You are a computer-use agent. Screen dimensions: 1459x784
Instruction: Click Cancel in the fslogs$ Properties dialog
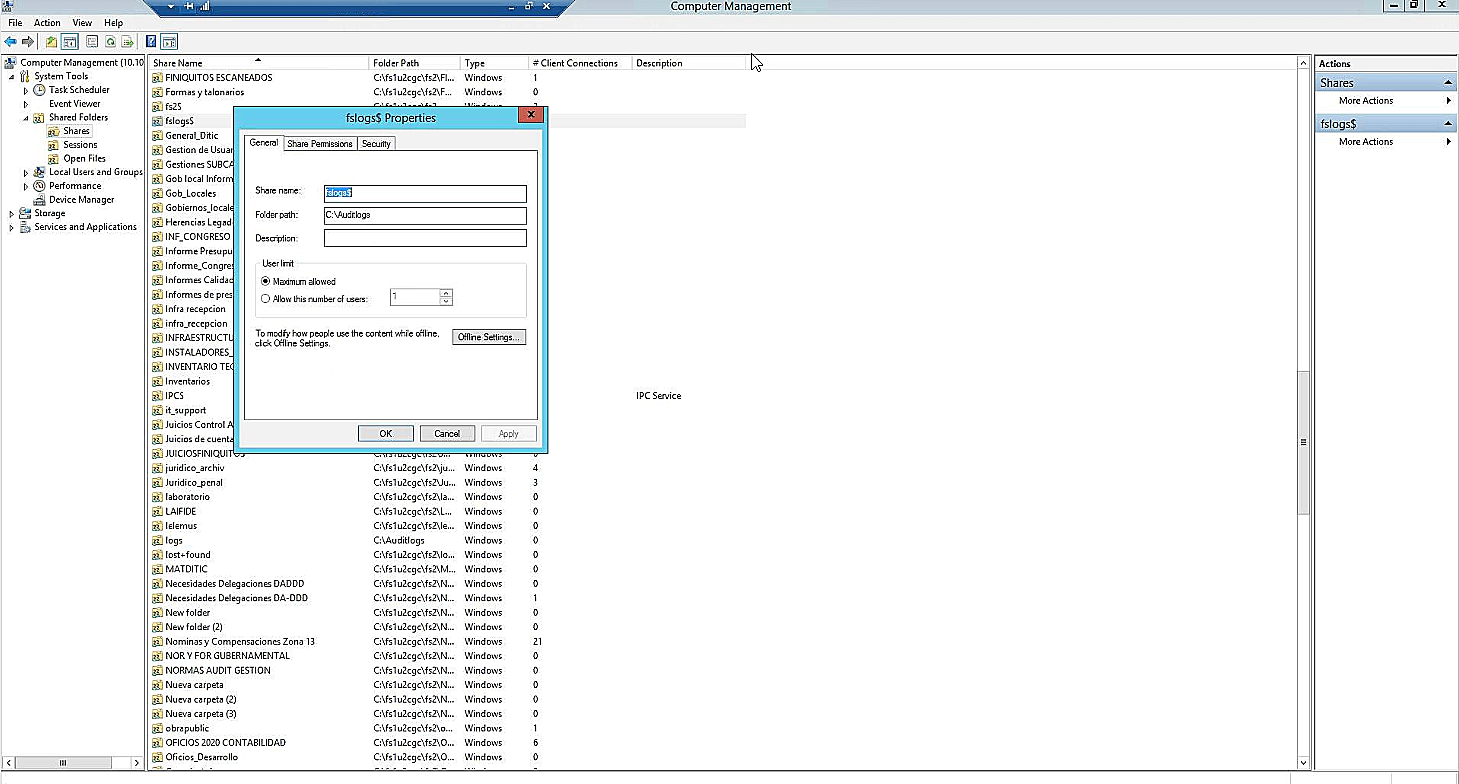coord(447,433)
